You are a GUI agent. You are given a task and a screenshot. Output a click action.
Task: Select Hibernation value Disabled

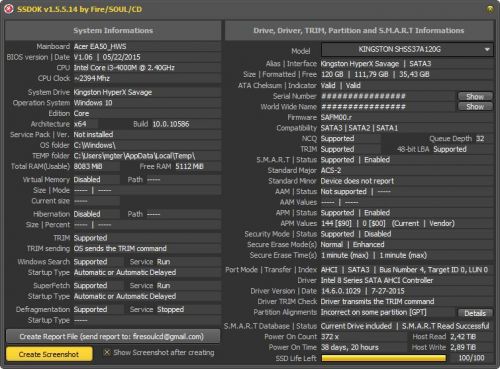[87, 214]
